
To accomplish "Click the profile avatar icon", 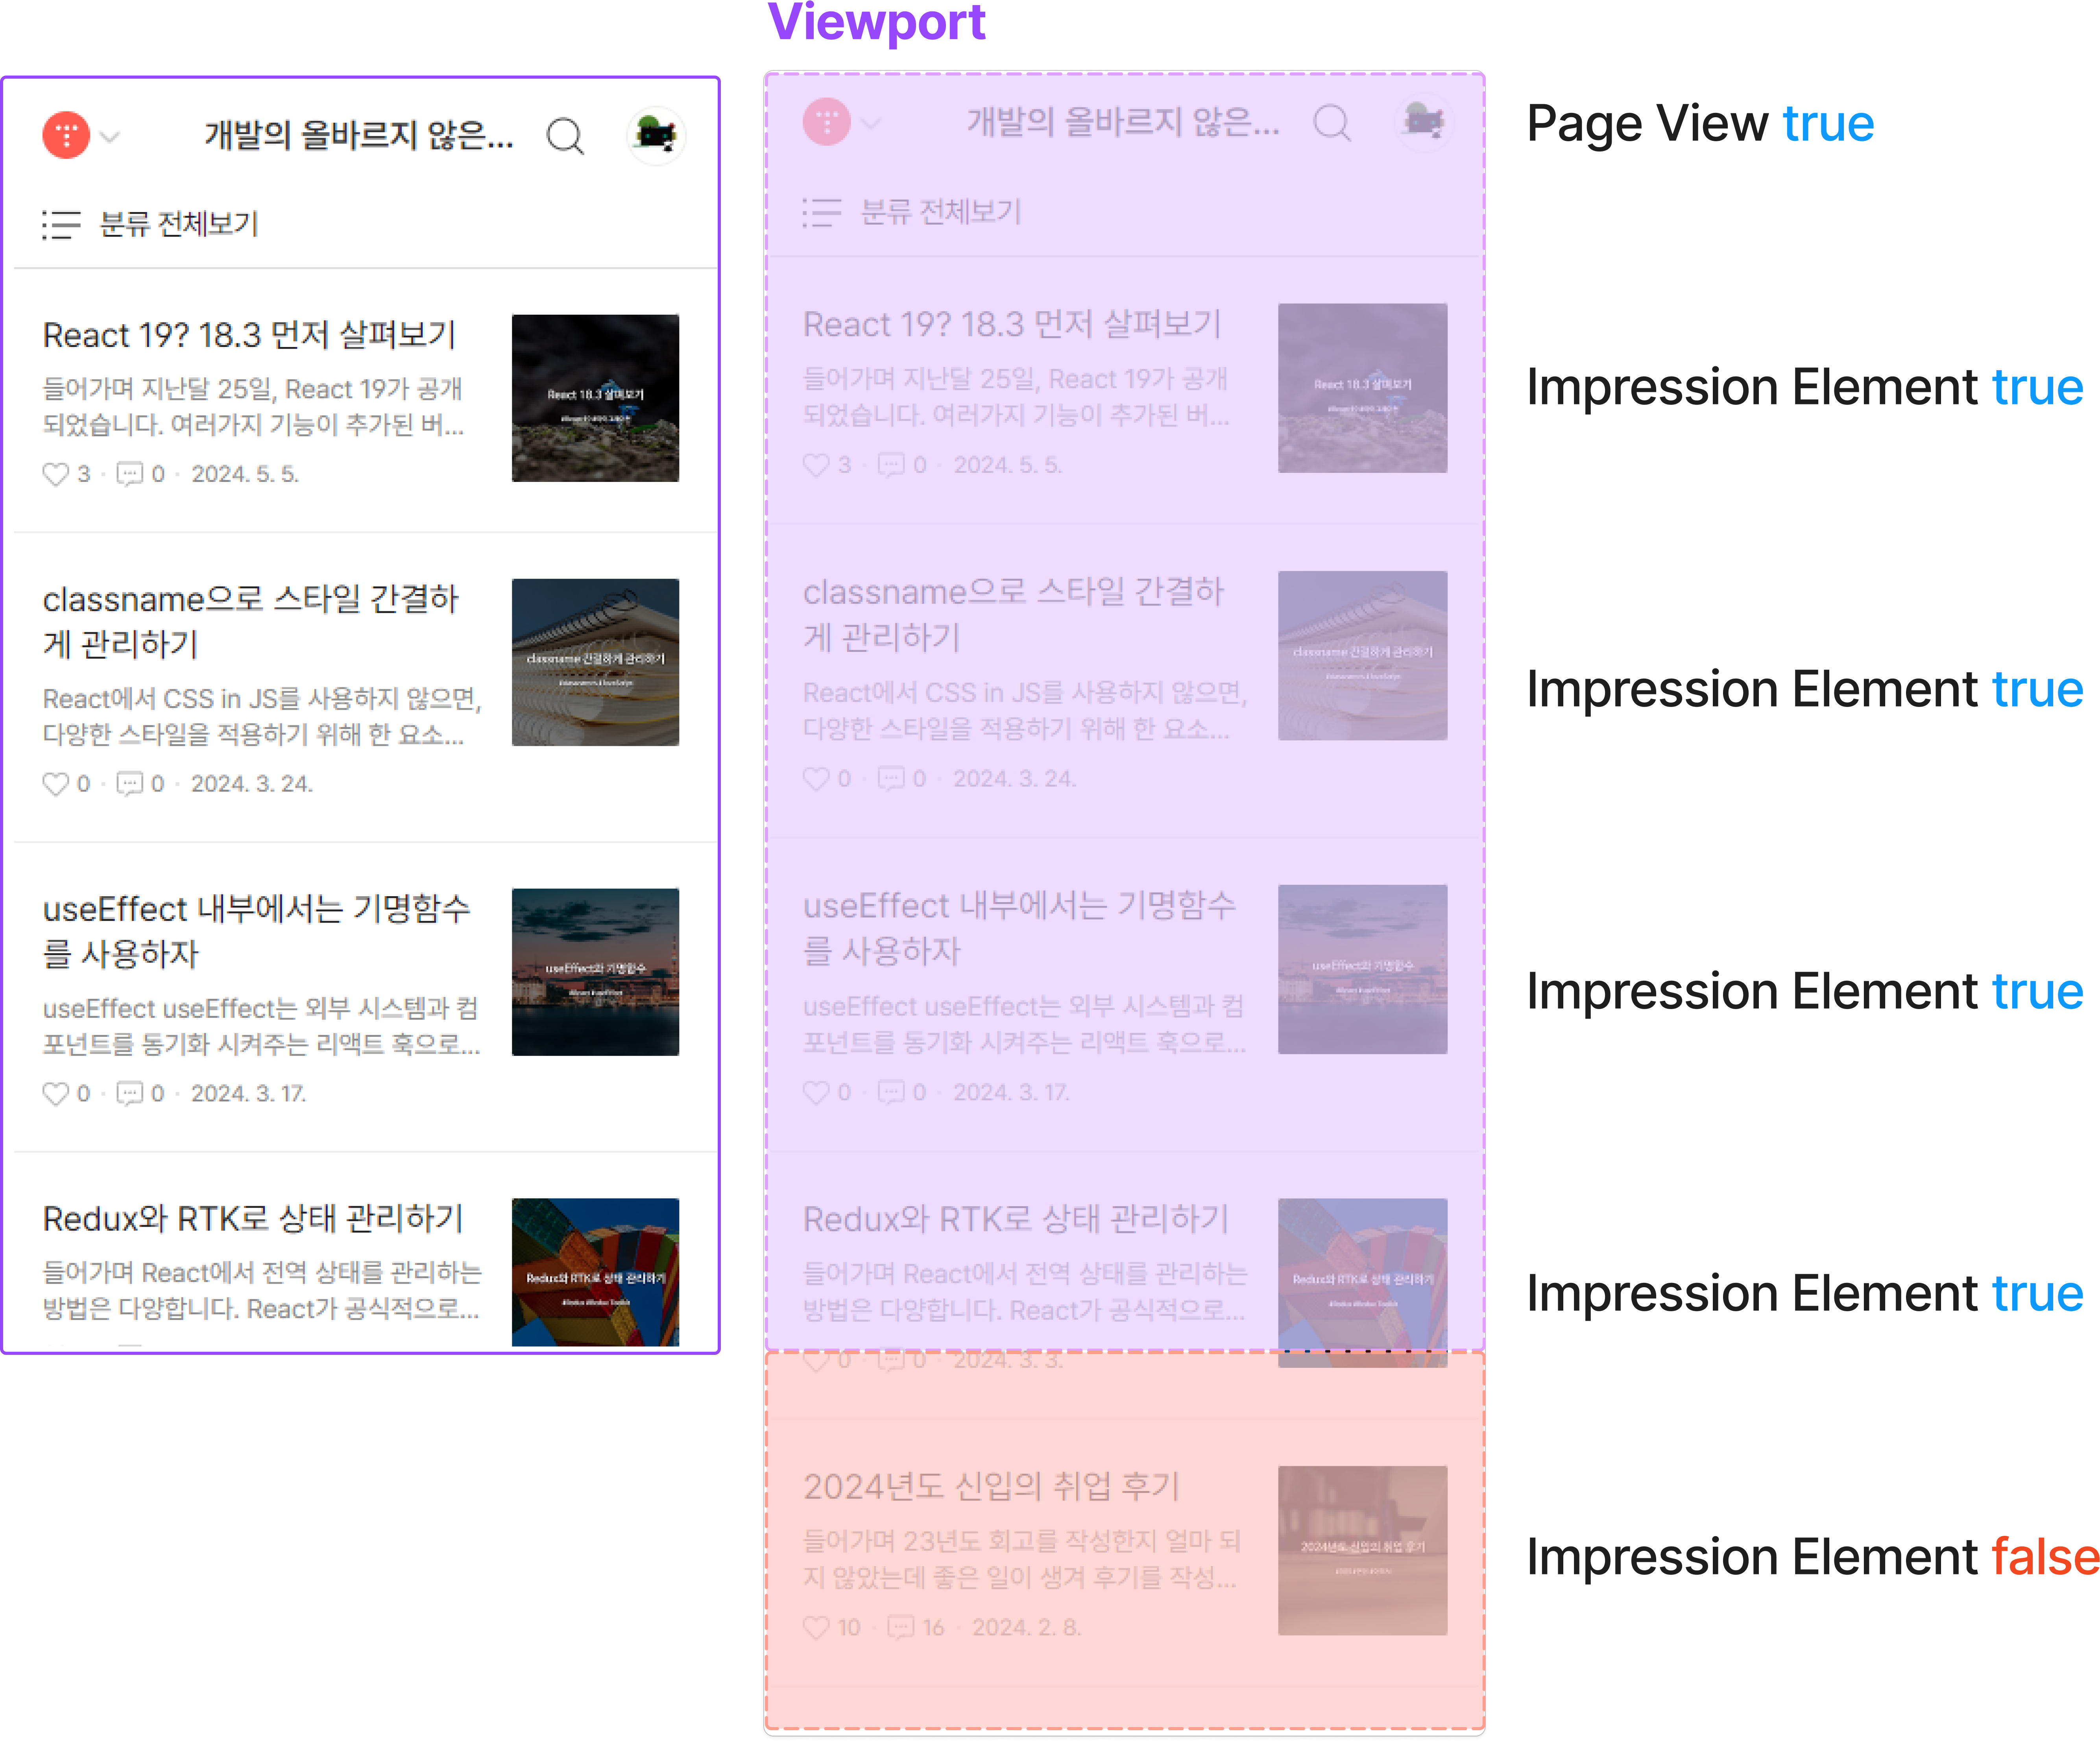I will click(x=656, y=134).
